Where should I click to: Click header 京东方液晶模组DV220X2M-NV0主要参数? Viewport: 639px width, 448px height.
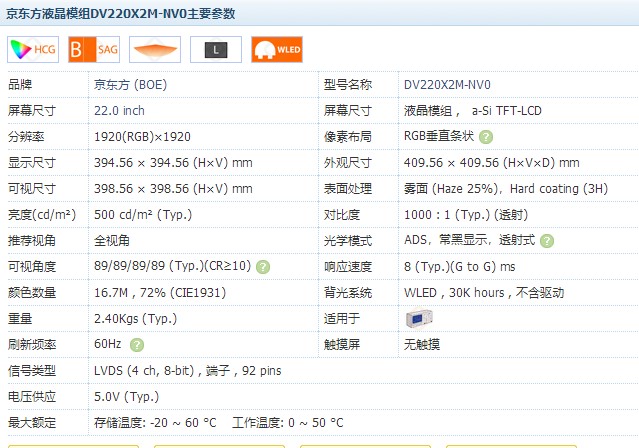[121, 13]
